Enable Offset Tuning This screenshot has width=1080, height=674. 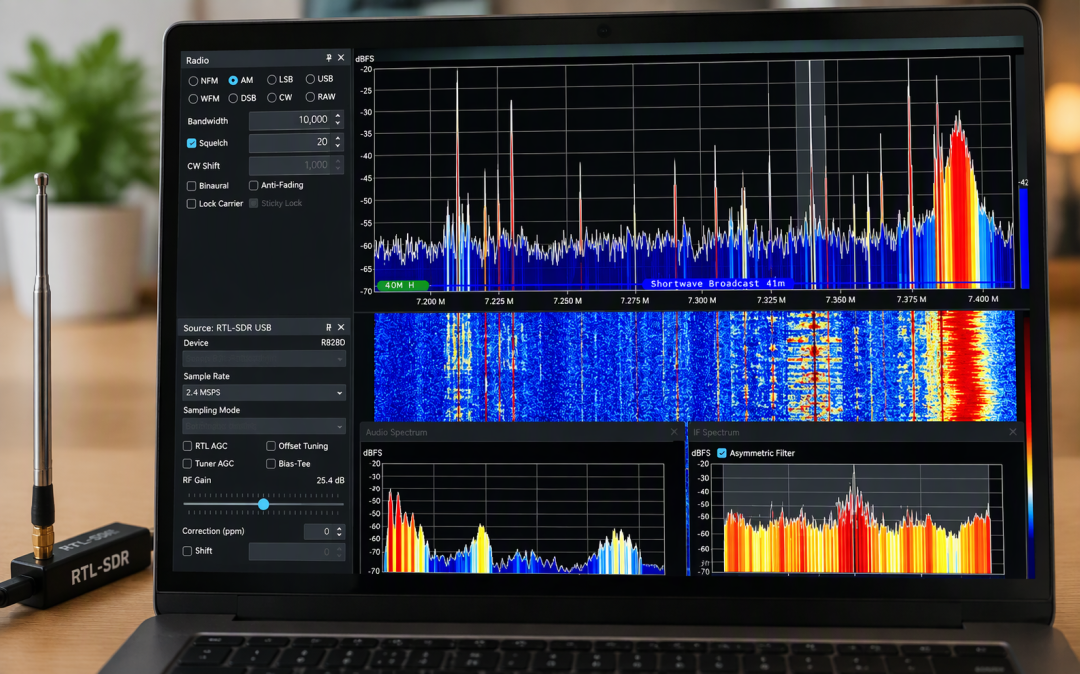[271, 446]
